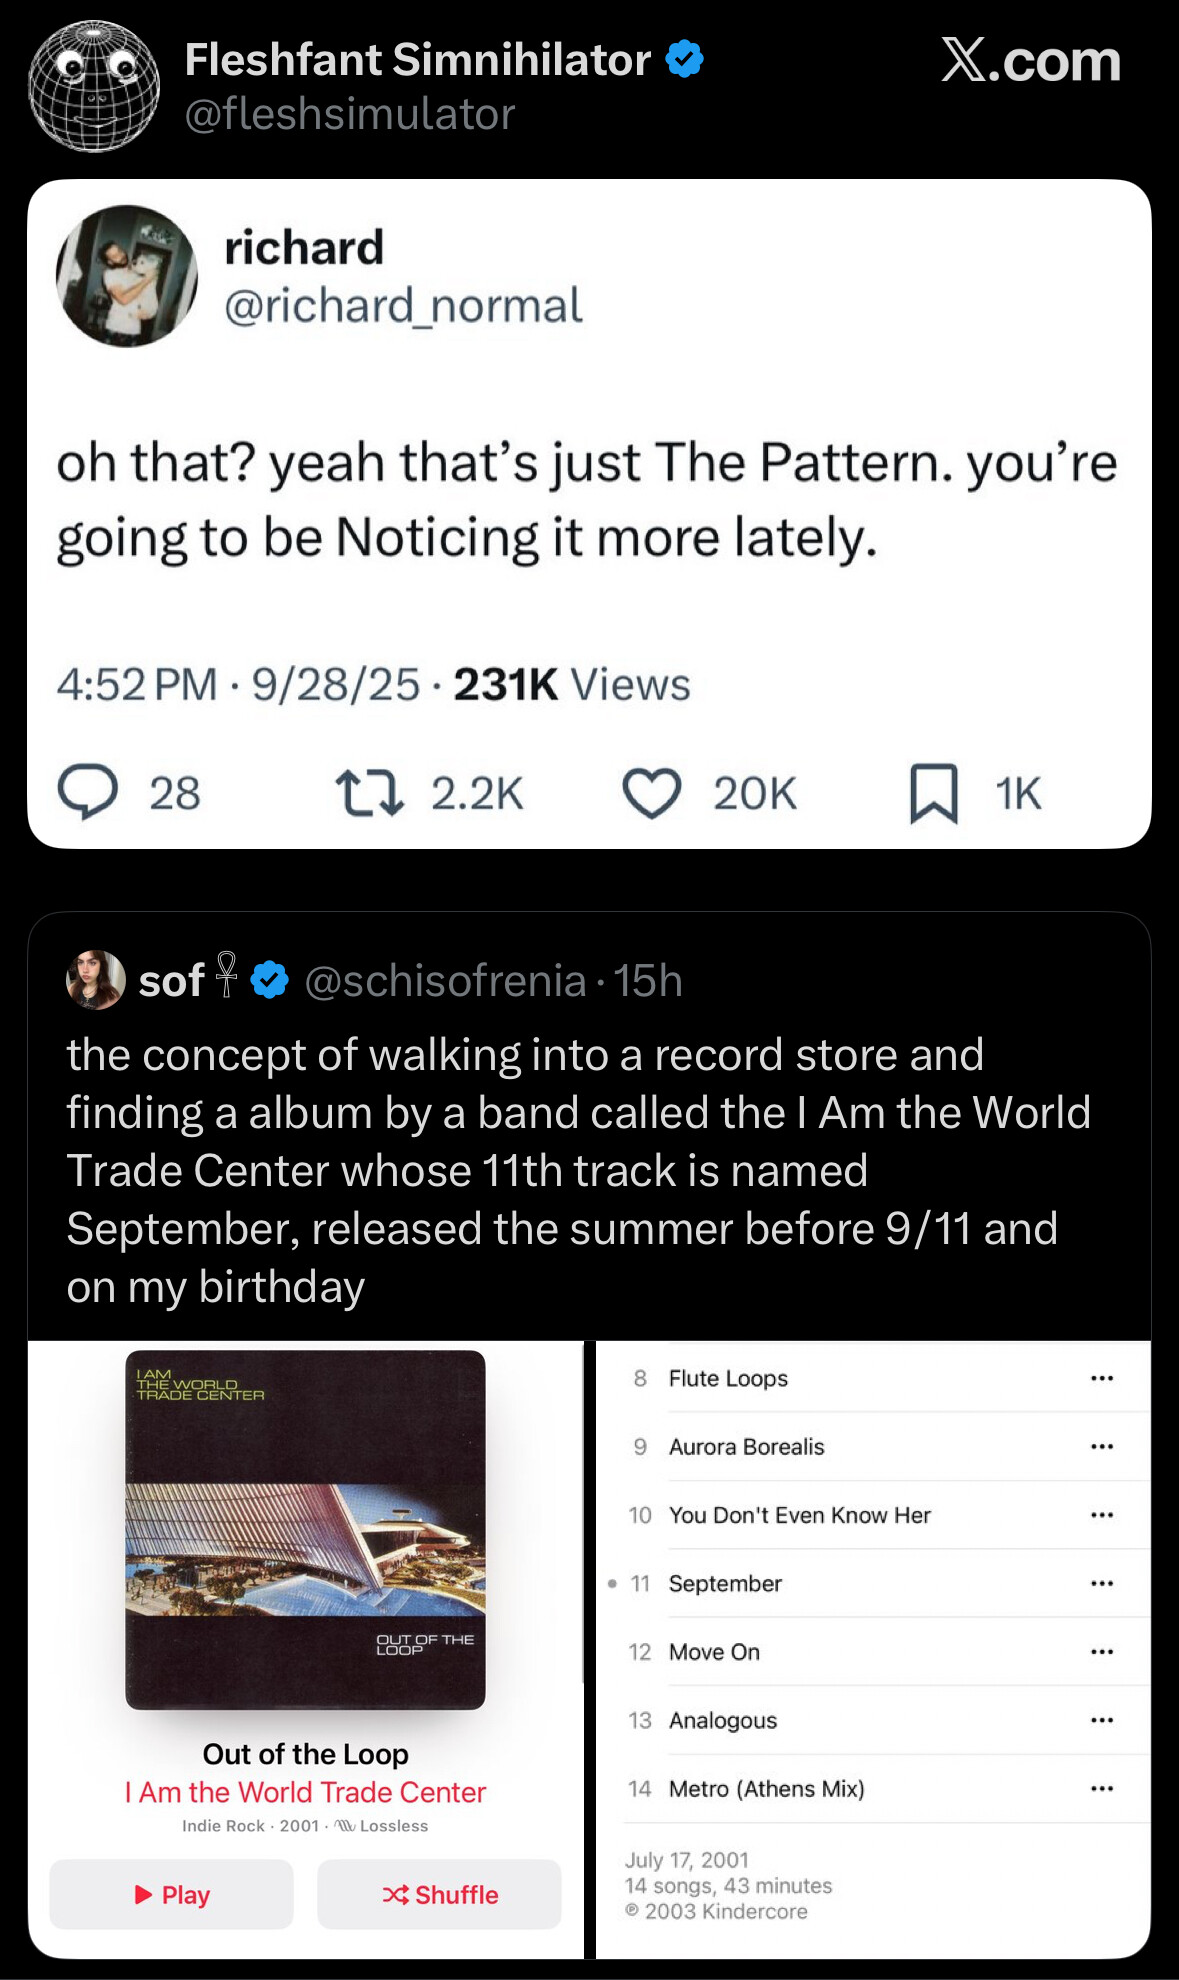Image resolution: width=1179 pixels, height=1980 pixels.
Task: Click the reply speech bubble icon
Action: tap(88, 793)
